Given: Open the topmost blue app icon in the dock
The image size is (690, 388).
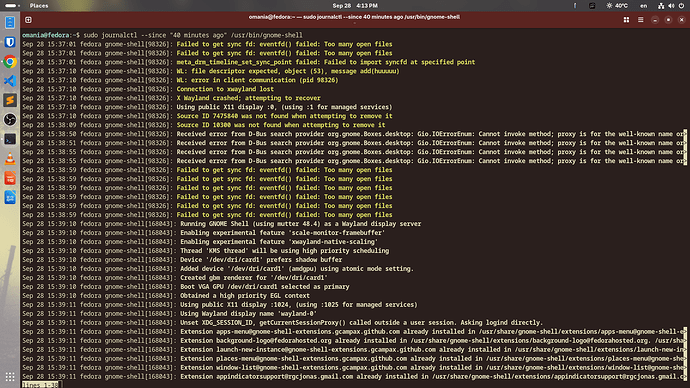Looking at the screenshot, I should pos(10,22).
